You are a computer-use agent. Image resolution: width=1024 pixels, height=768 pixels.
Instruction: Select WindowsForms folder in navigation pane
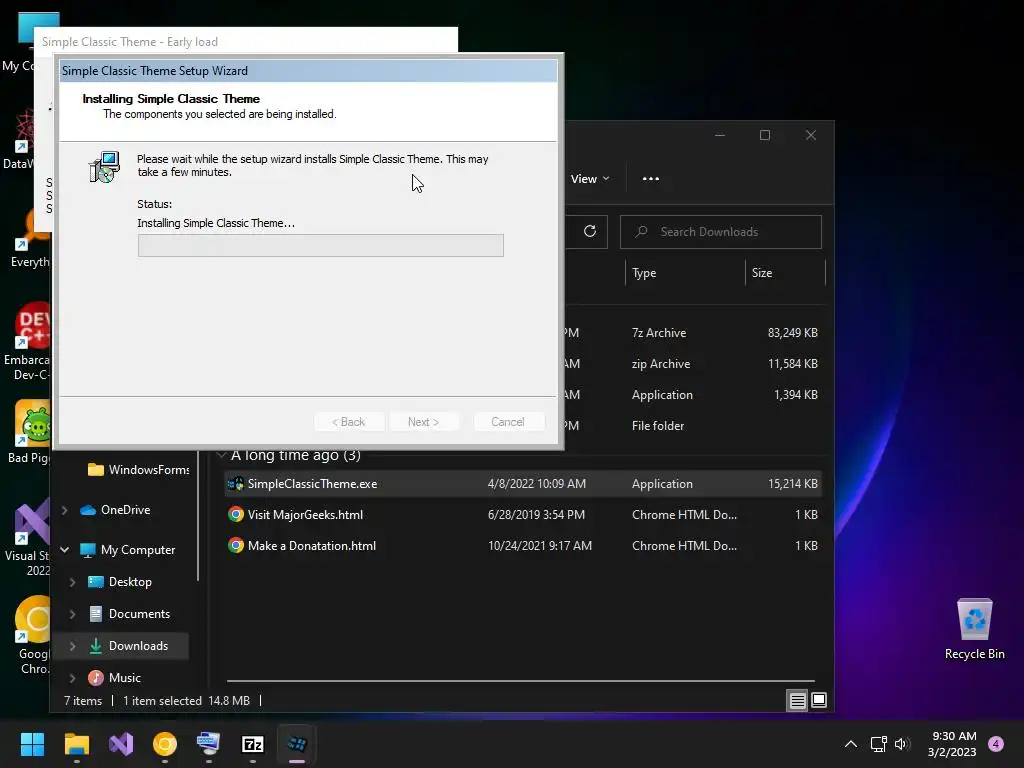coord(138,470)
